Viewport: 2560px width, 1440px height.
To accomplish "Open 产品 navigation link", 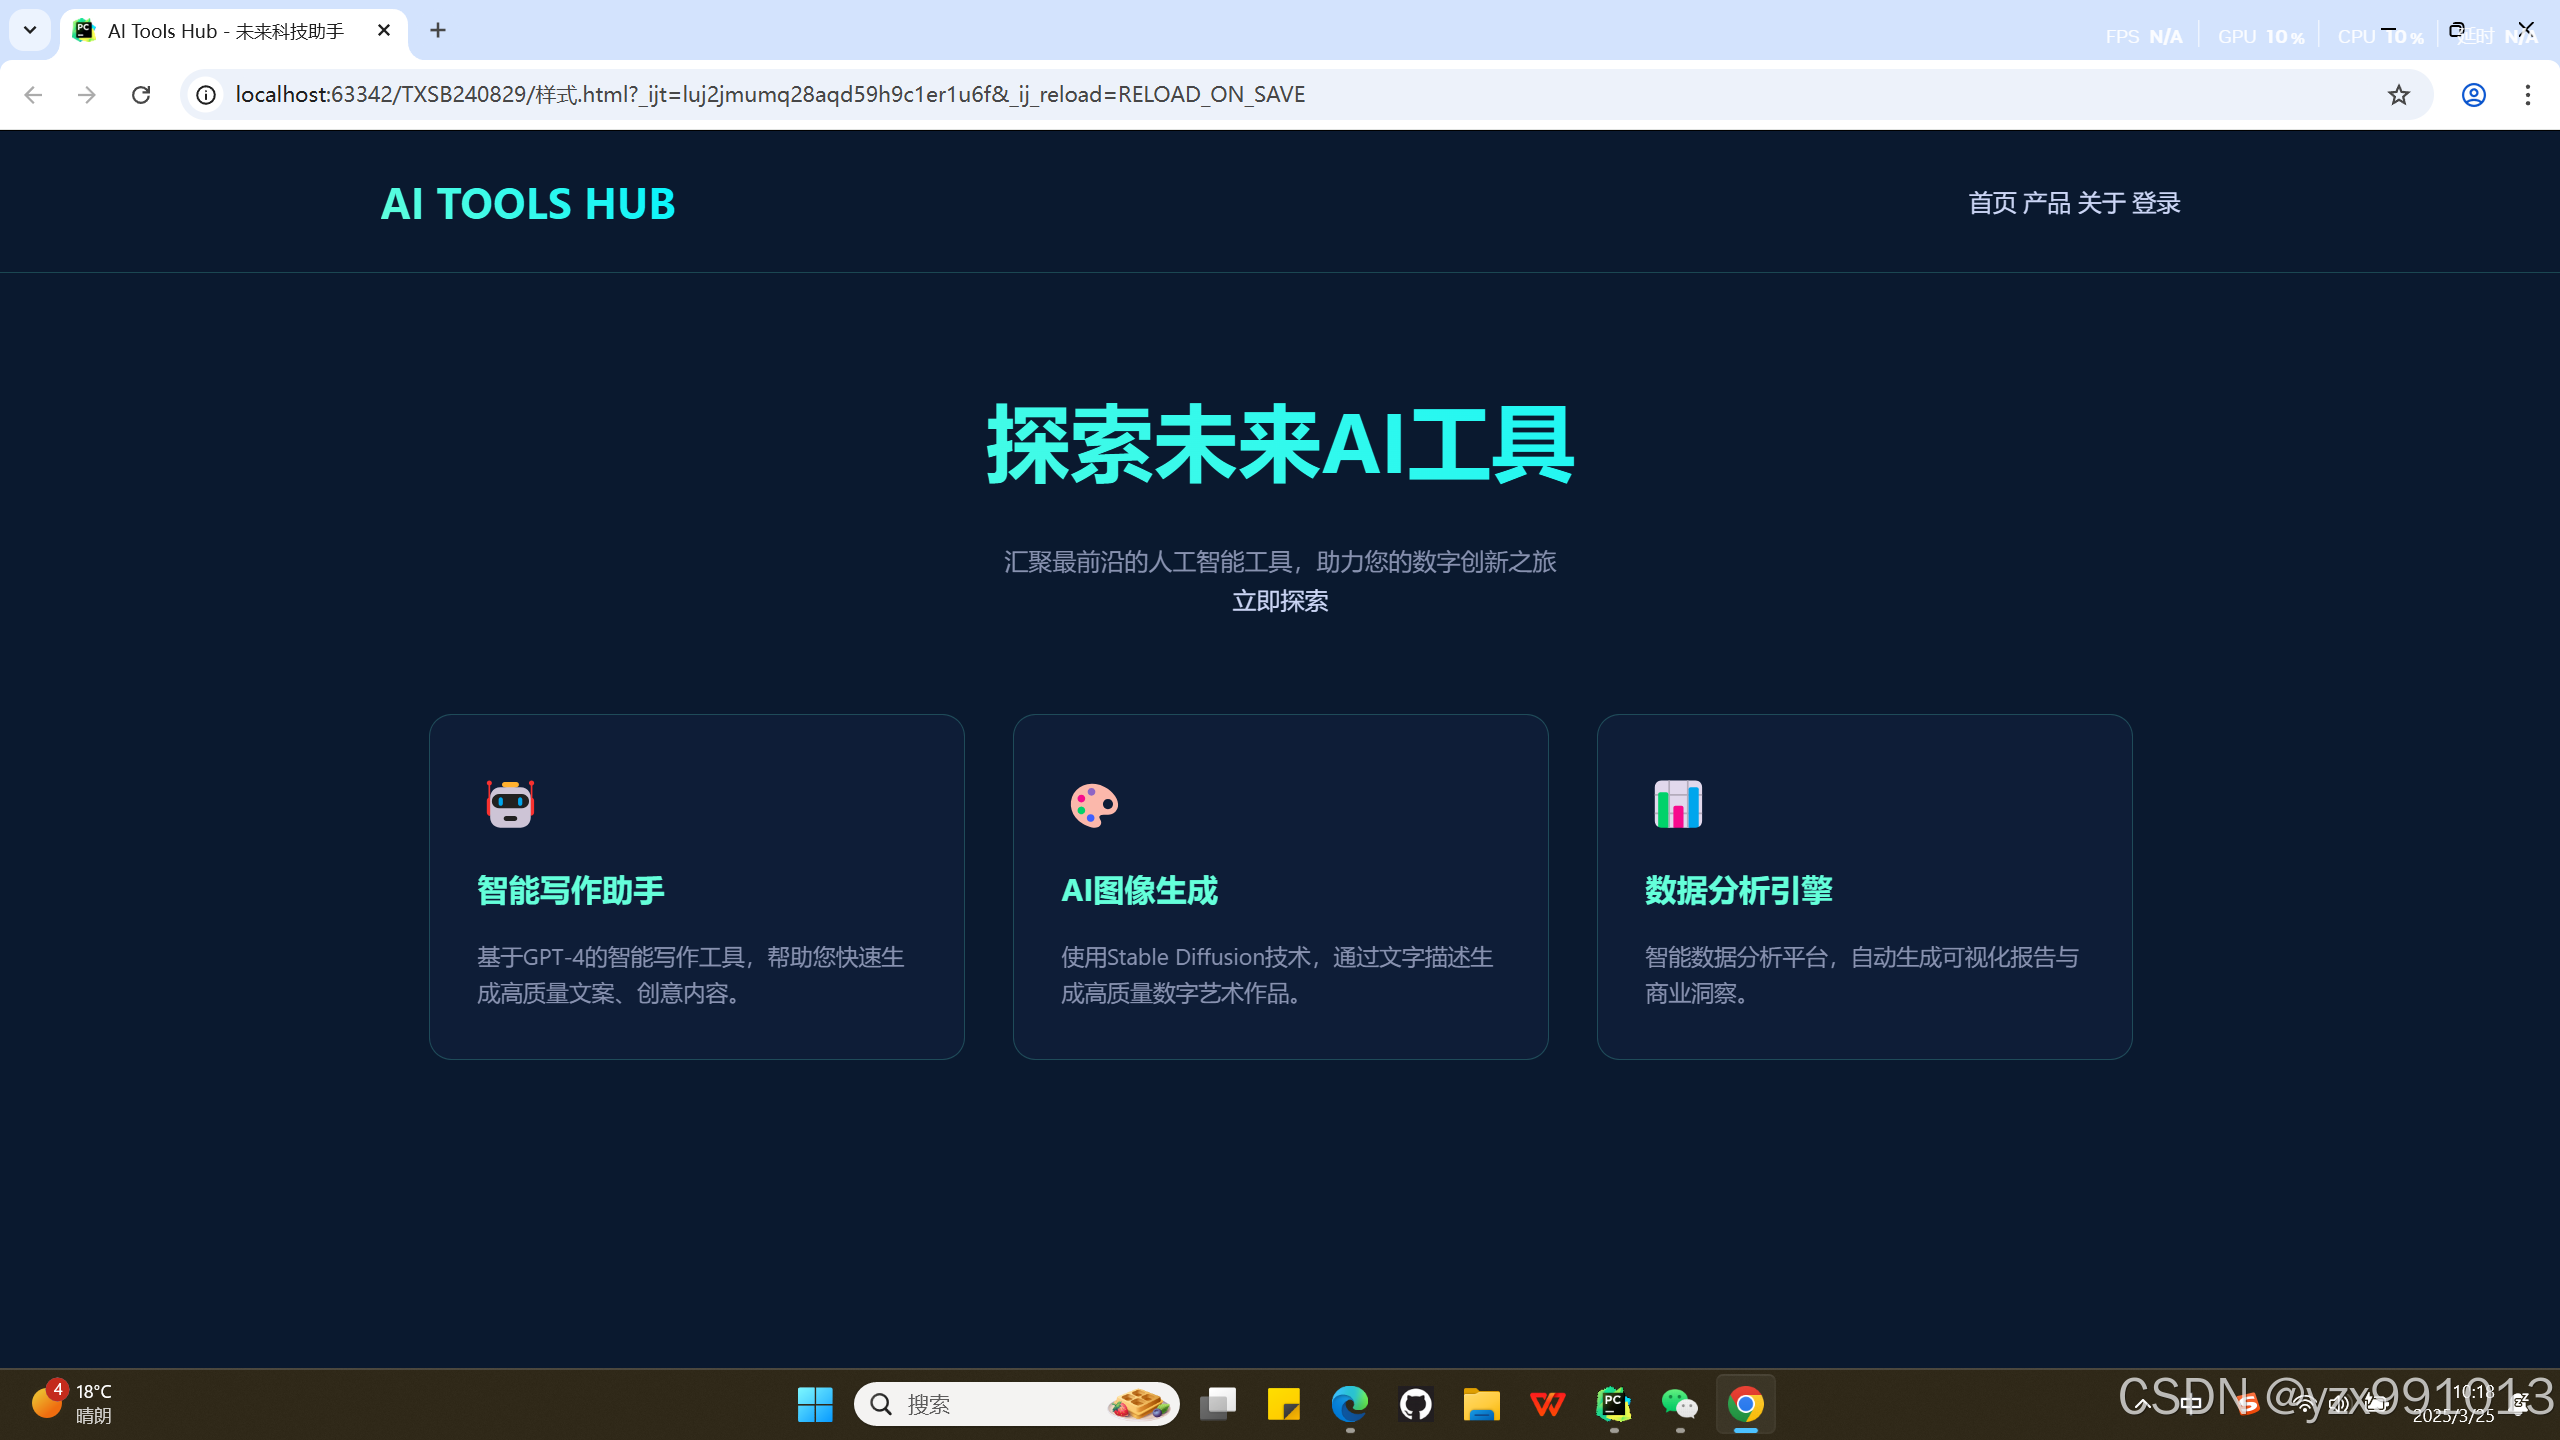I will click(x=2046, y=203).
